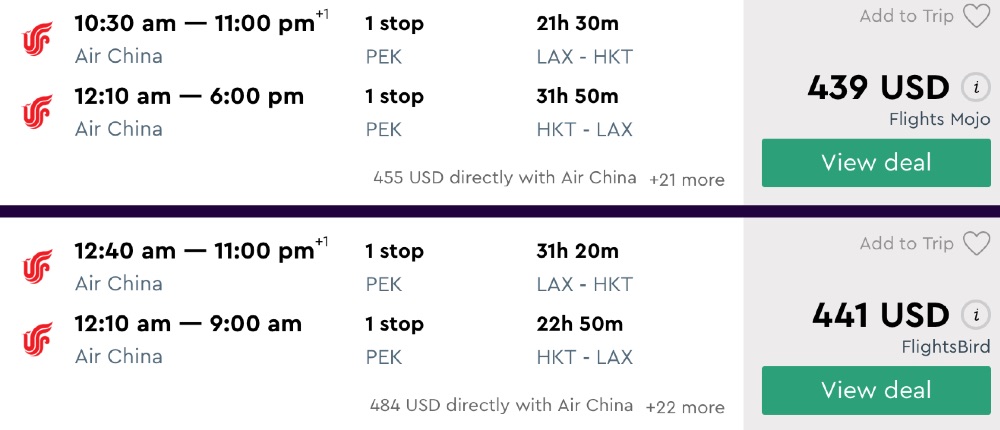Open the FlightsBird provider label
Screen dimensions: 1000x430
[x=943, y=347]
